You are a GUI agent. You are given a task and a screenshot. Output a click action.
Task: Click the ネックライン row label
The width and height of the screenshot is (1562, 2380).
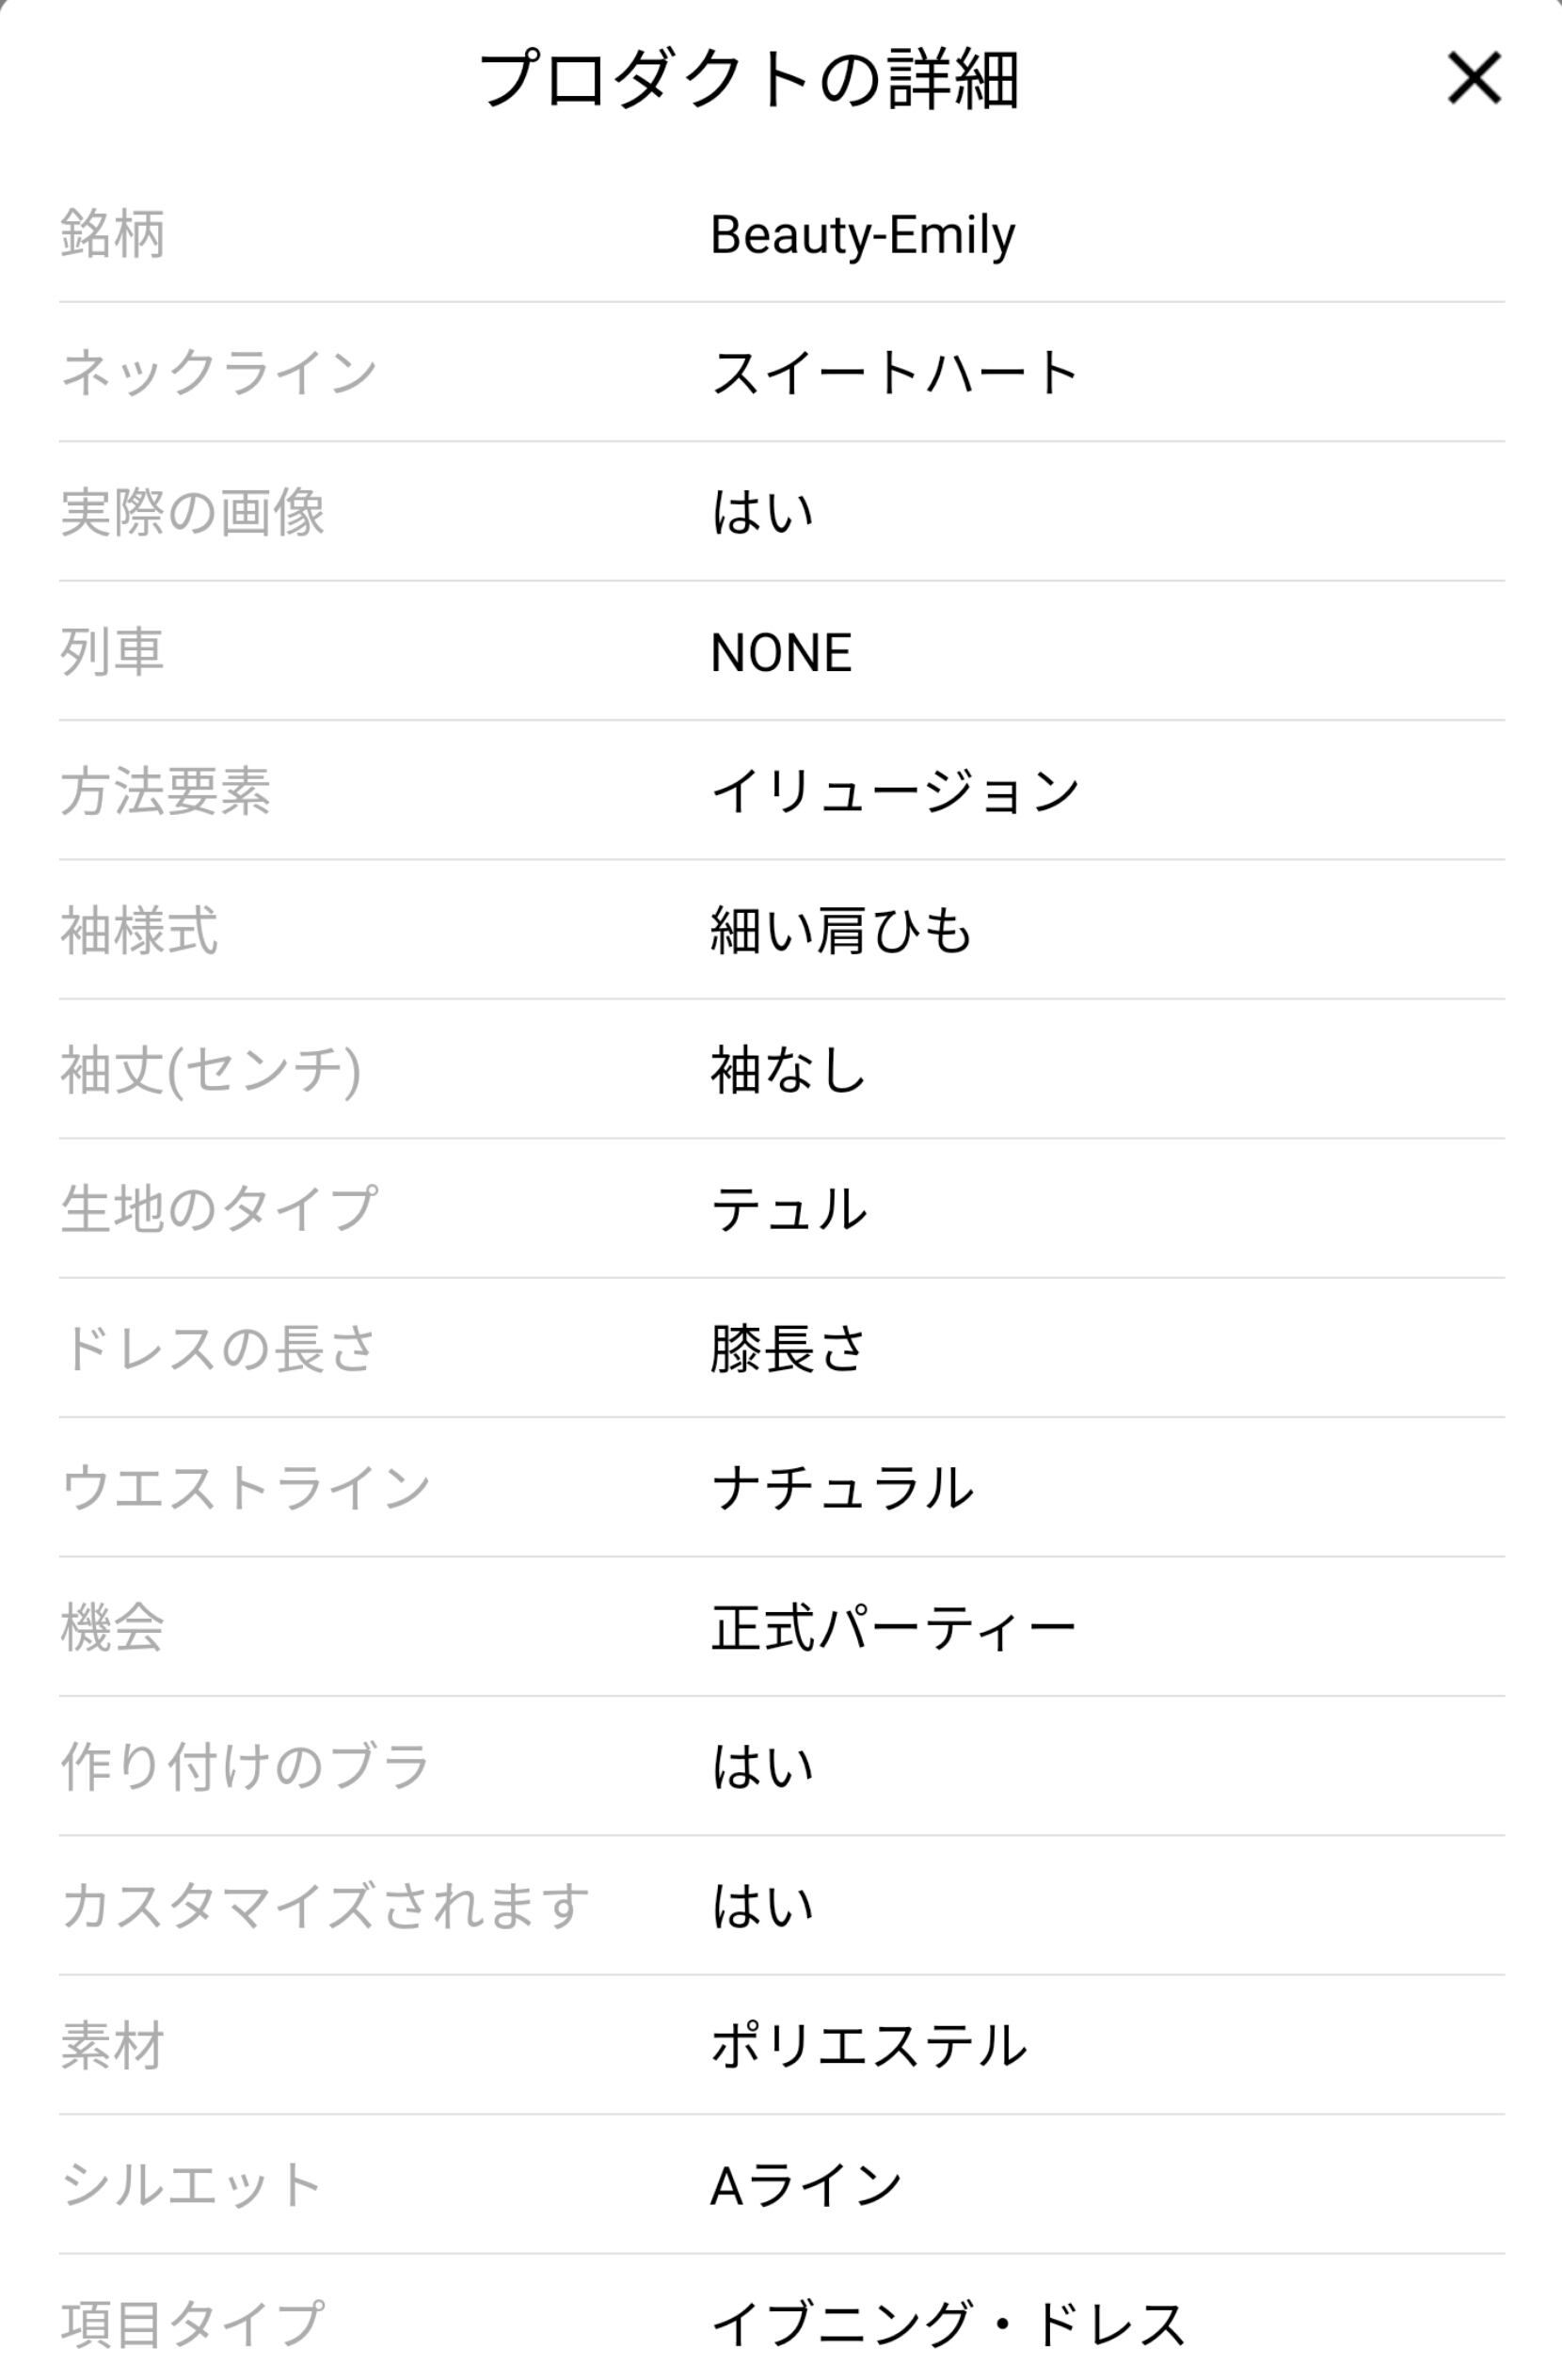coord(219,373)
